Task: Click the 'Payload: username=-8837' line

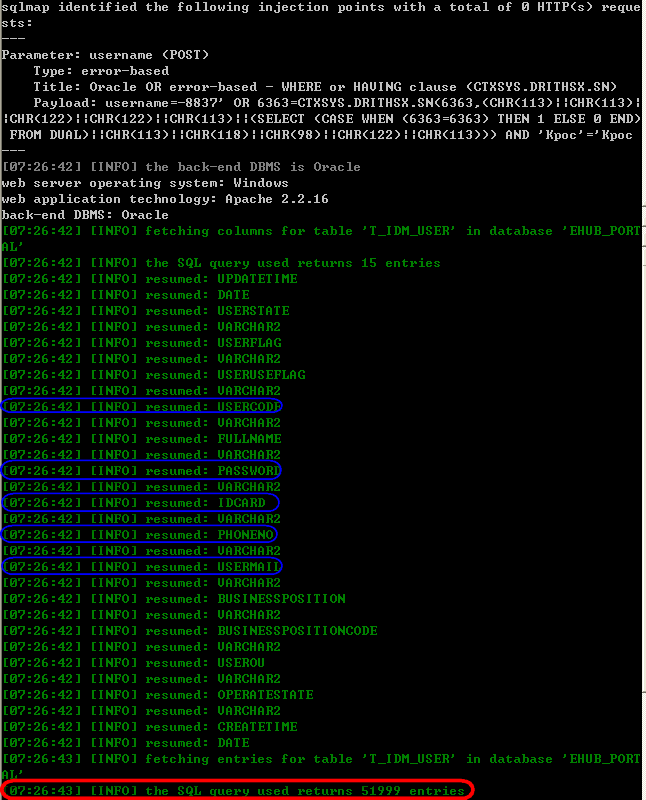Action: 337,103
